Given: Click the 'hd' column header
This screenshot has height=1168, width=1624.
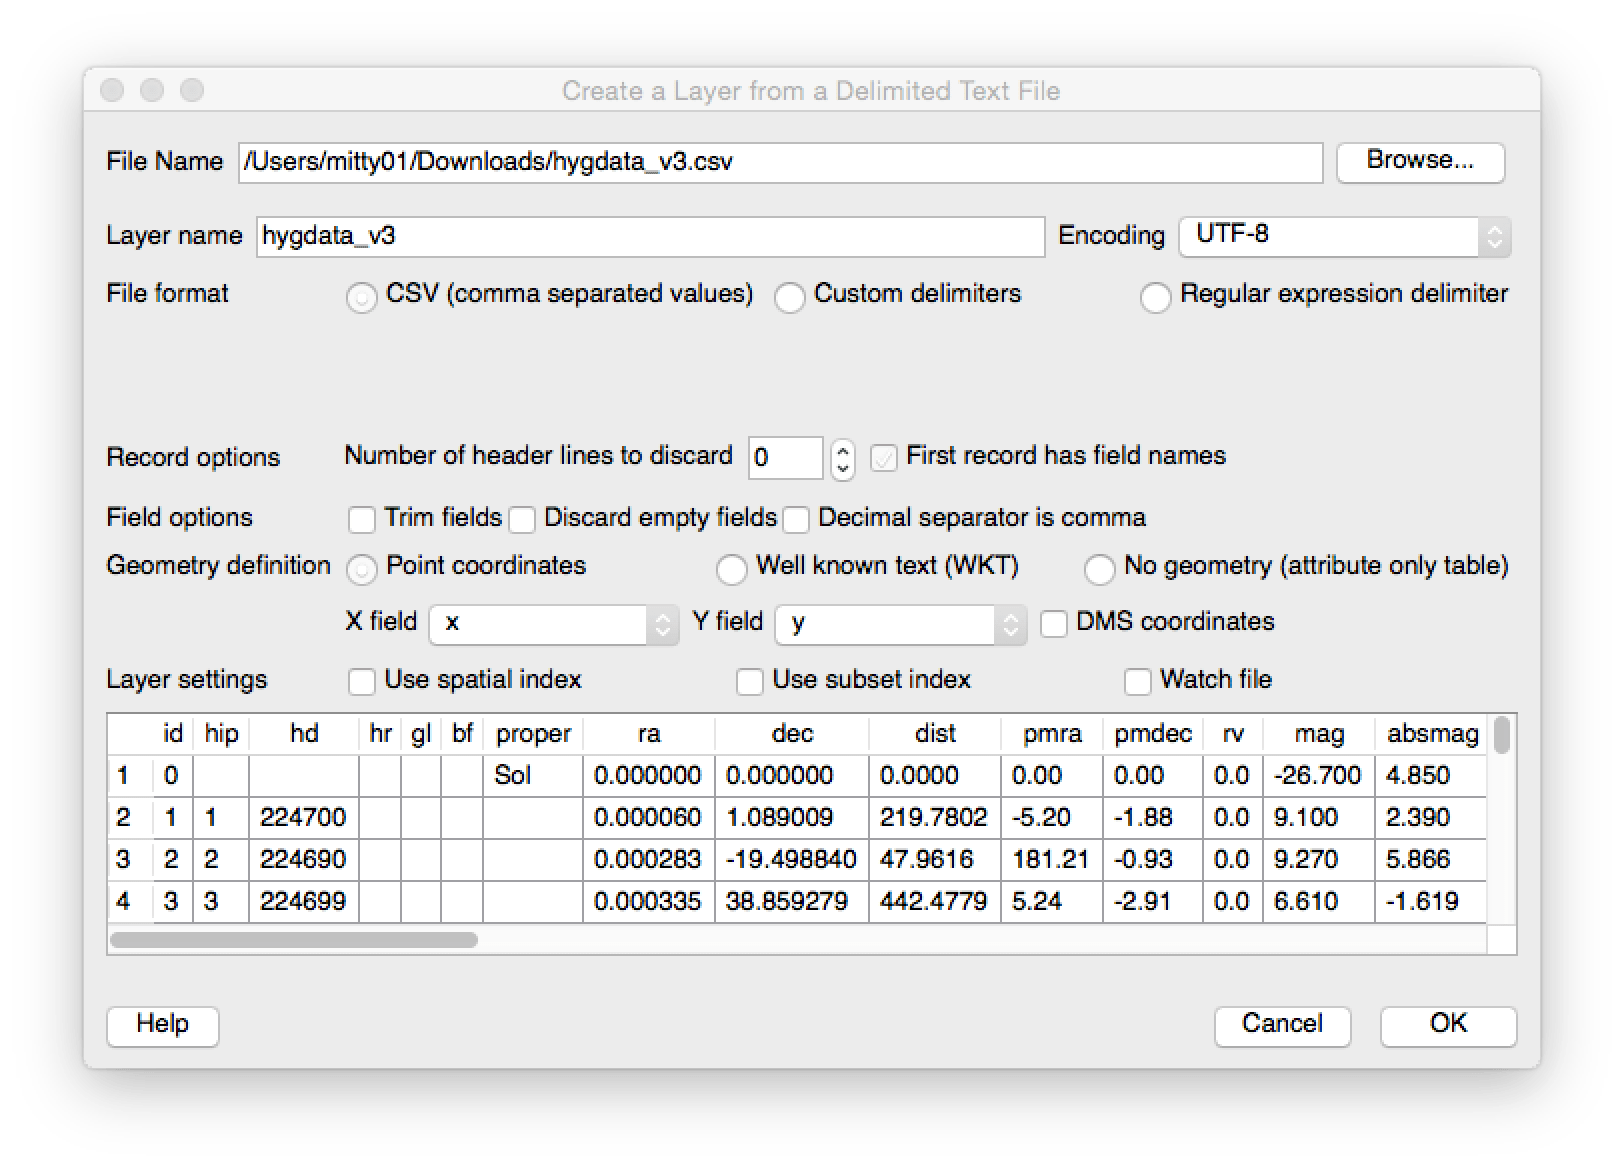Looking at the screenshot, I should coord(304,734).
